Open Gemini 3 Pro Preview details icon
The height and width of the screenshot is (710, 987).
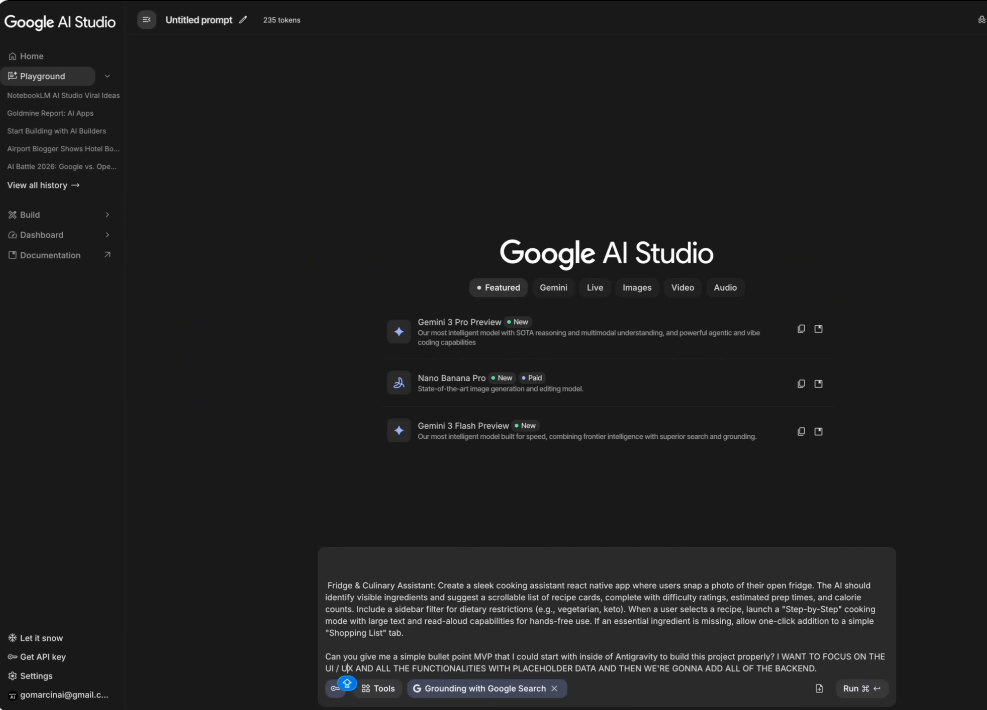pyautogui.click(x=818, y=329)
